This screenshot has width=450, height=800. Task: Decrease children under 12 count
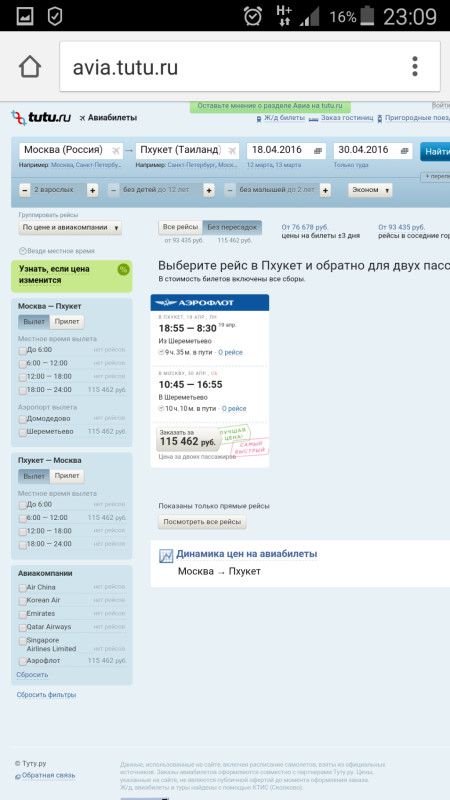pyautogui.click(x=114, y=190)
